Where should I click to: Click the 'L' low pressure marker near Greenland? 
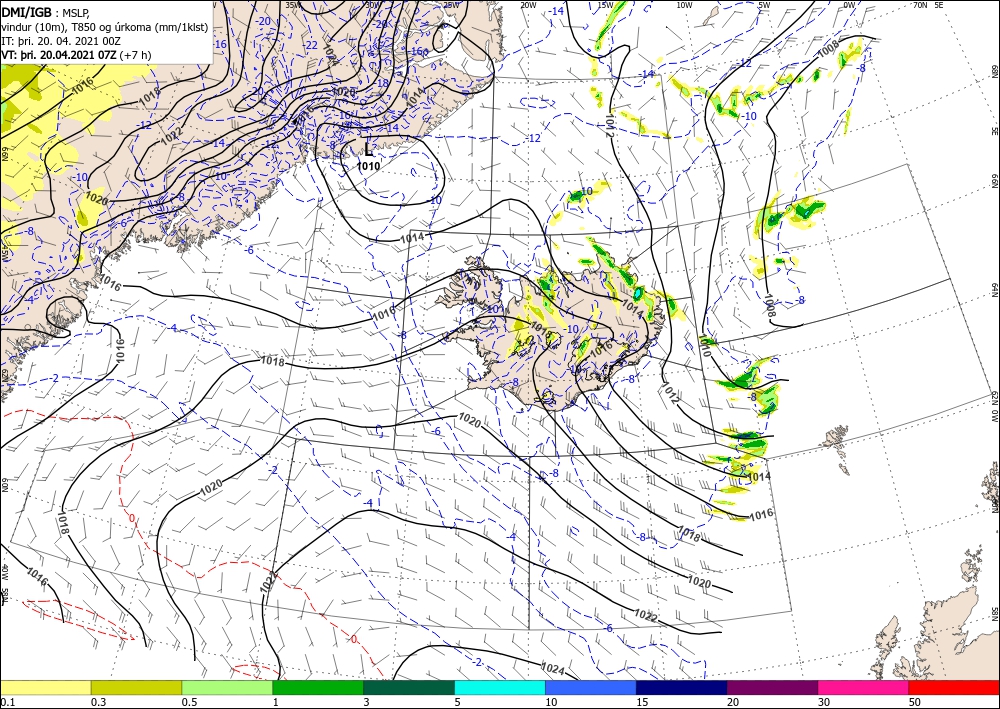(369, 149)
